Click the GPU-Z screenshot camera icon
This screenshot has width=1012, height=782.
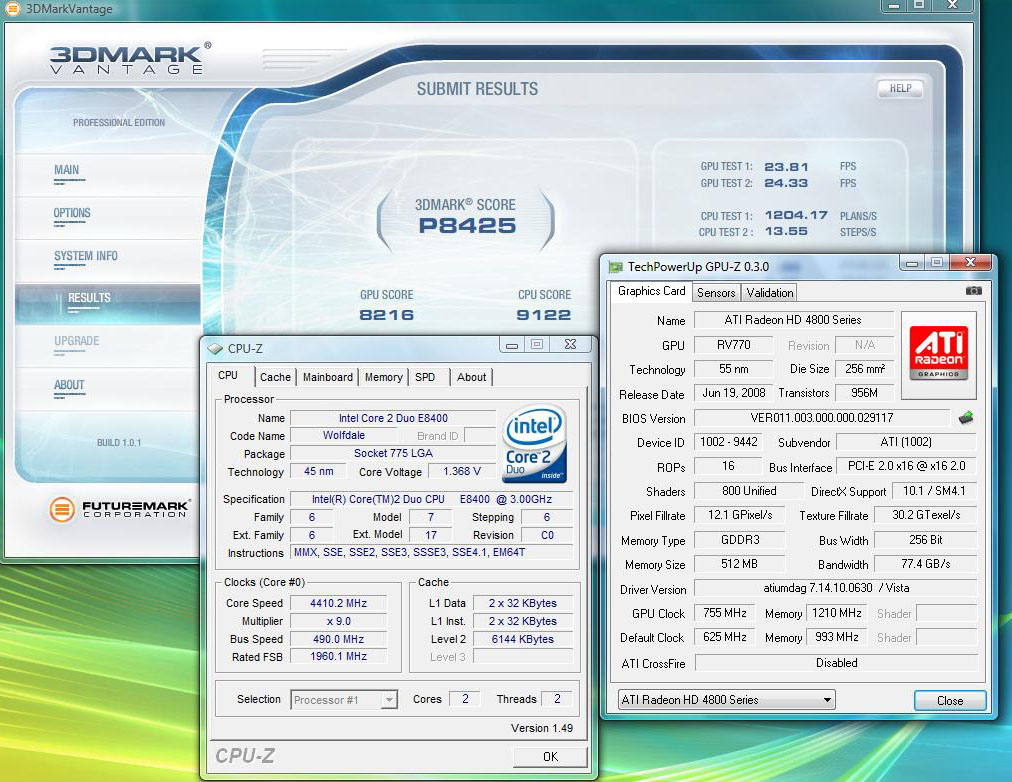coord(973,291)
